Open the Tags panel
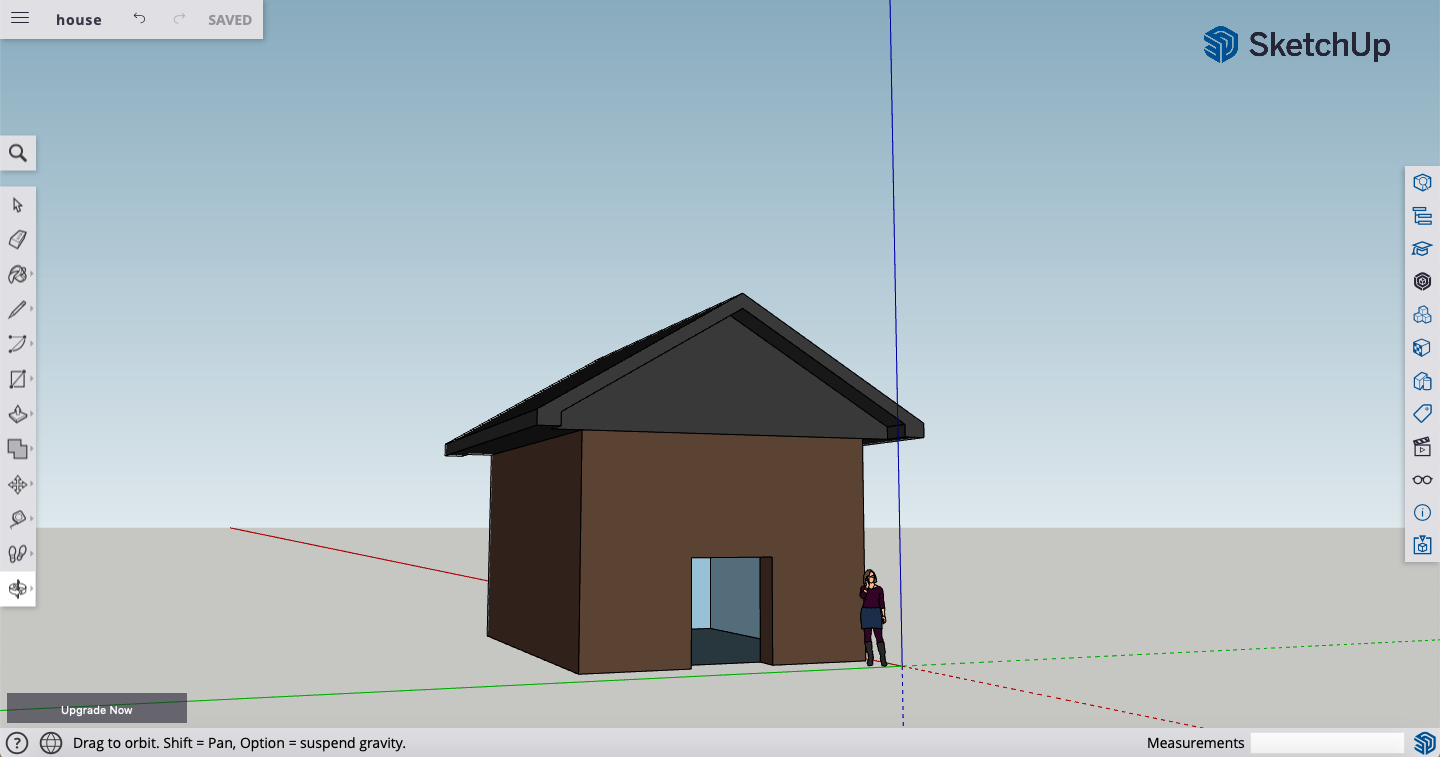Screen dimensions: 1440x757 pos(1421,413)
